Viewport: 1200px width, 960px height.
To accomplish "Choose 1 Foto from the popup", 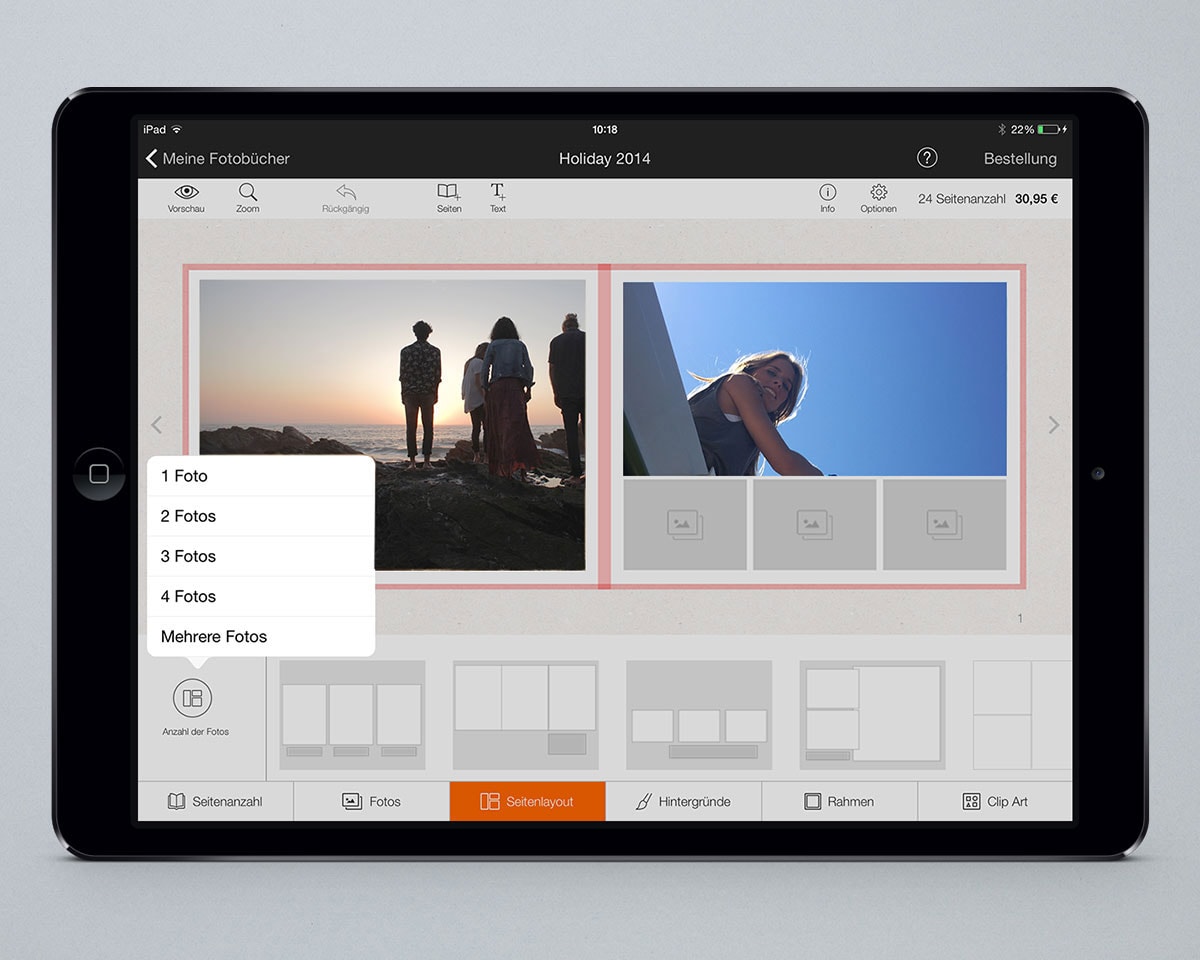I will click(260, 476).
